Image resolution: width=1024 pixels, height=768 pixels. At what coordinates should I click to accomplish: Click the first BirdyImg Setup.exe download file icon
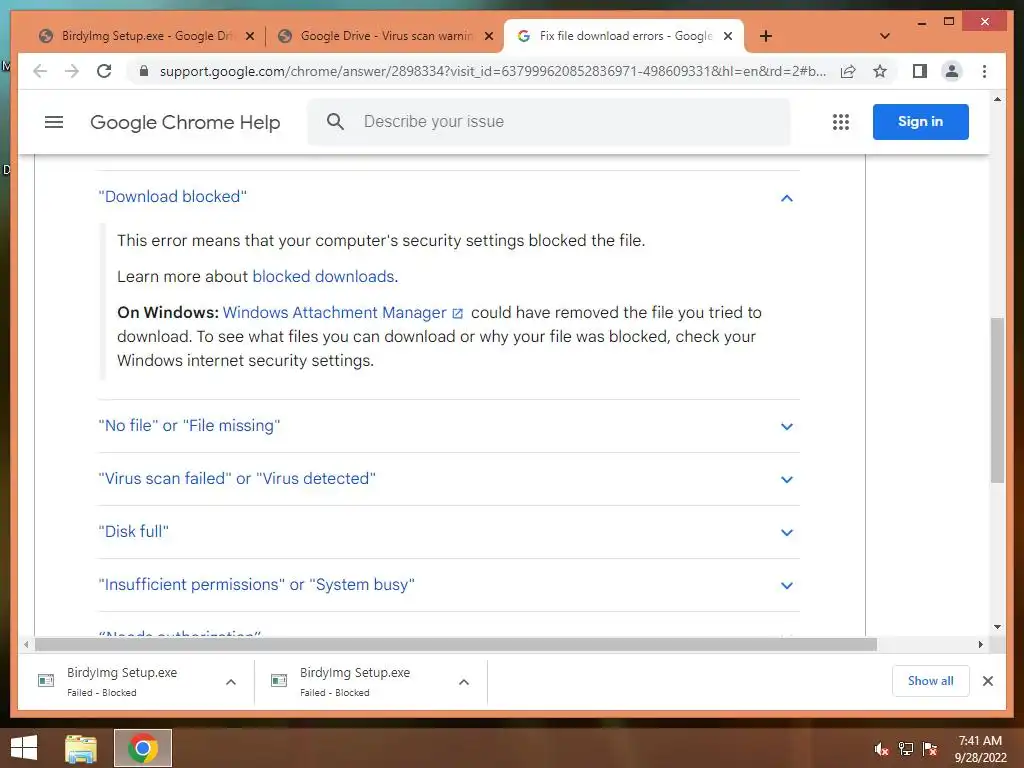tap(46, 681)
